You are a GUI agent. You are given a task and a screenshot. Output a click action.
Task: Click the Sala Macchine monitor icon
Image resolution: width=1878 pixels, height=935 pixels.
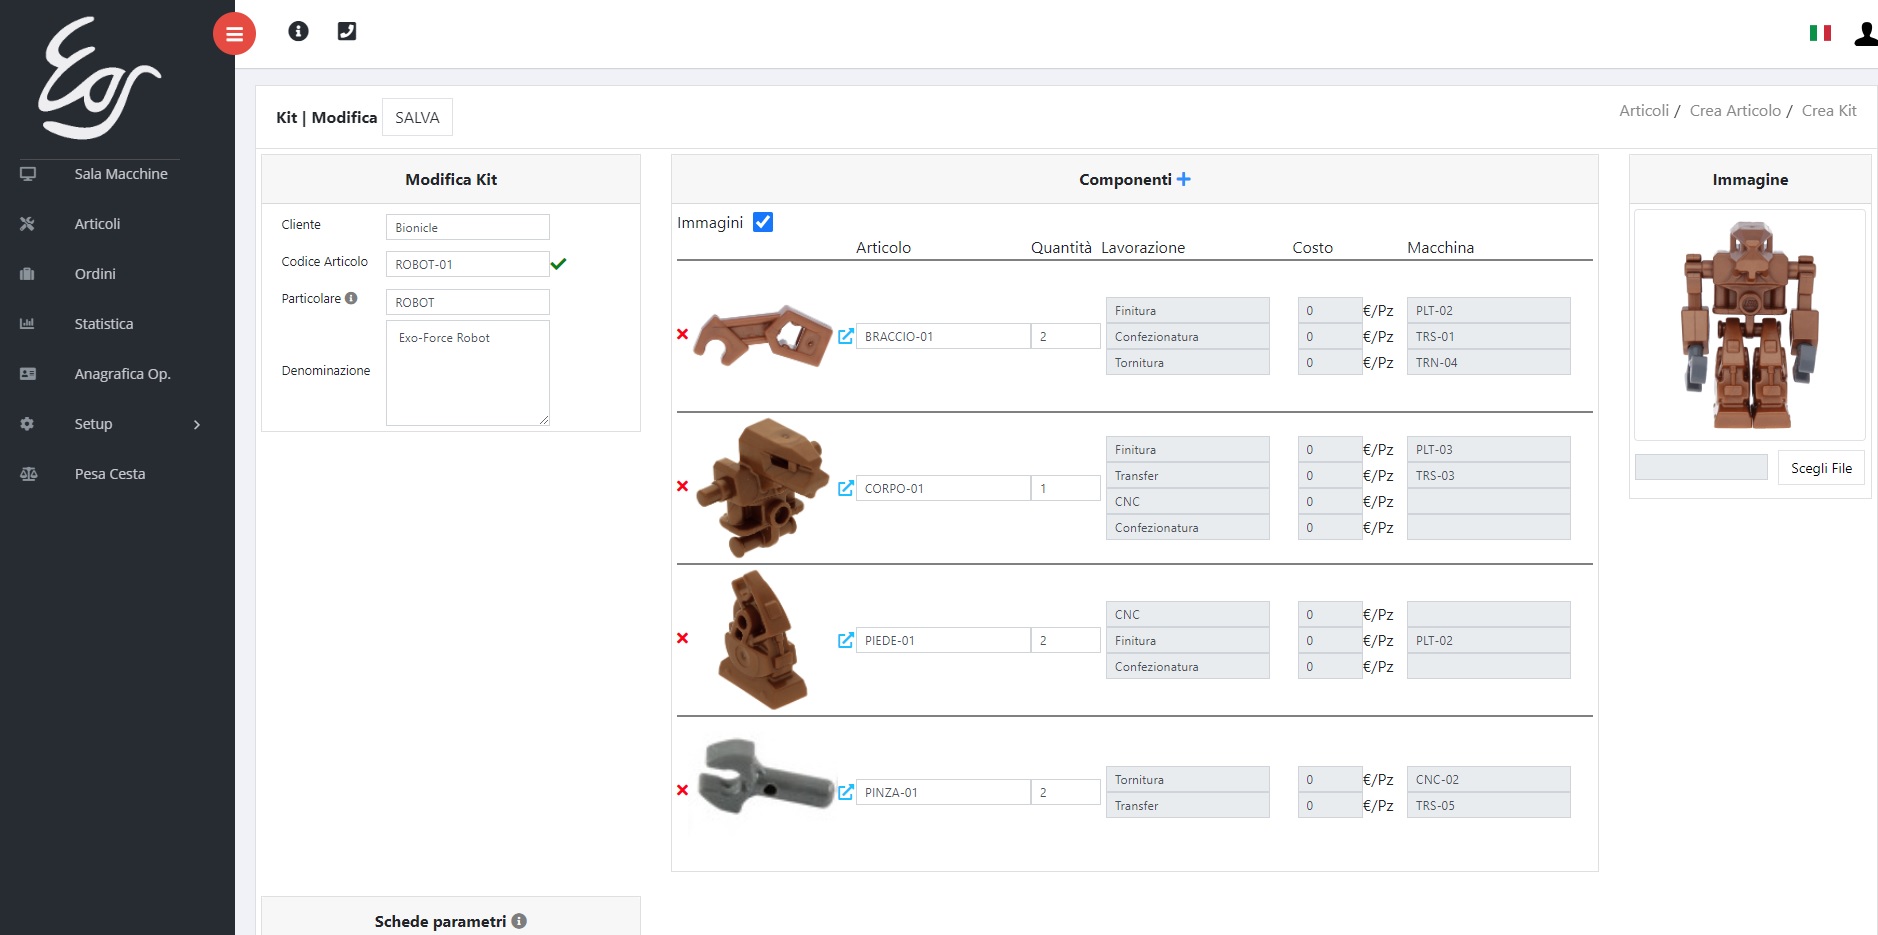click(x=28, y=174)
